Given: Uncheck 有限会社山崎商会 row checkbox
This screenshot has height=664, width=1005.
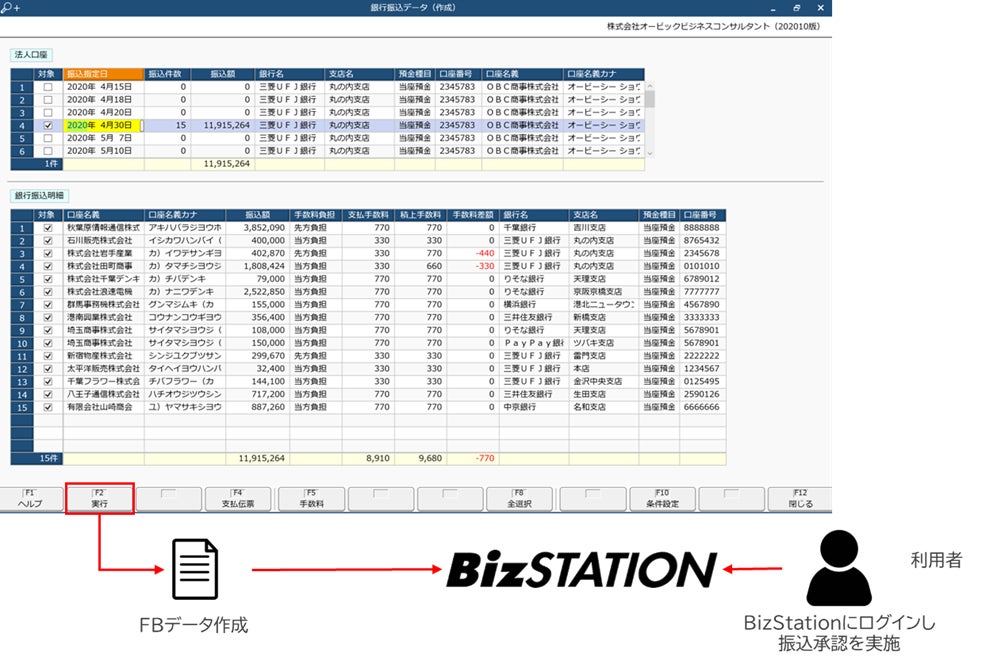Looking at the screenshot, I should click(x=48, y=407).
